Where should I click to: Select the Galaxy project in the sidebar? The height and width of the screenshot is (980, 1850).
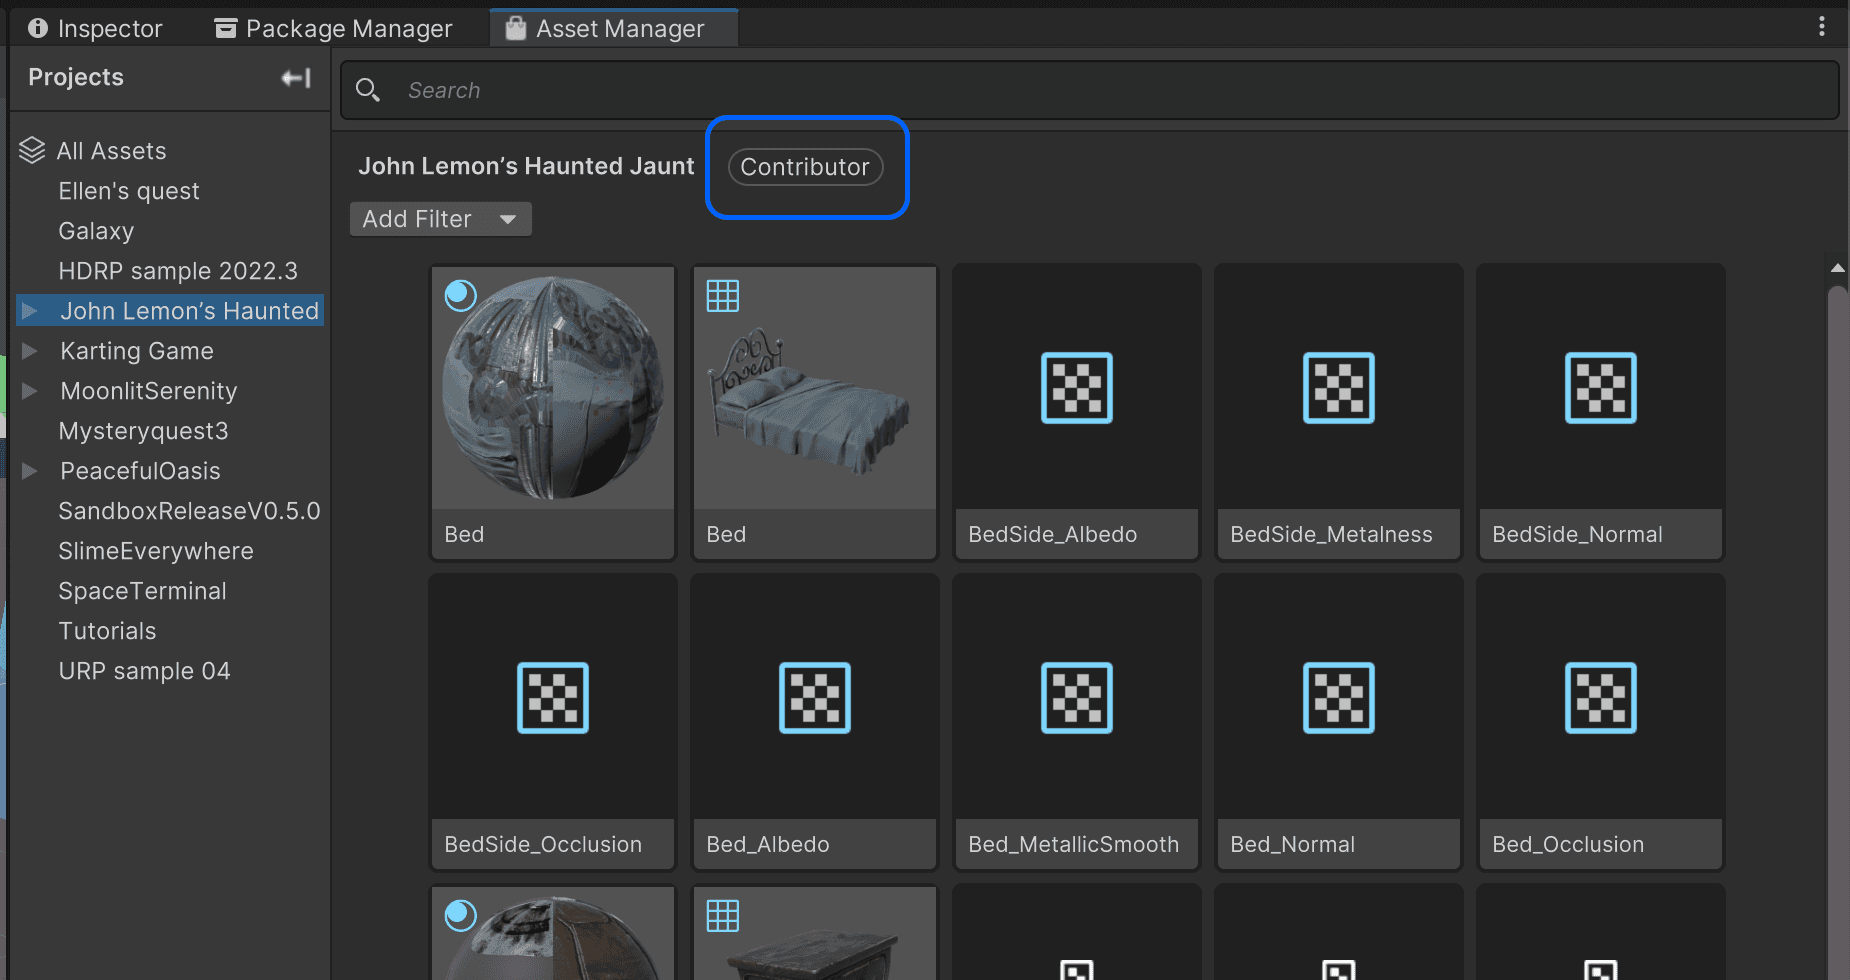96,231
